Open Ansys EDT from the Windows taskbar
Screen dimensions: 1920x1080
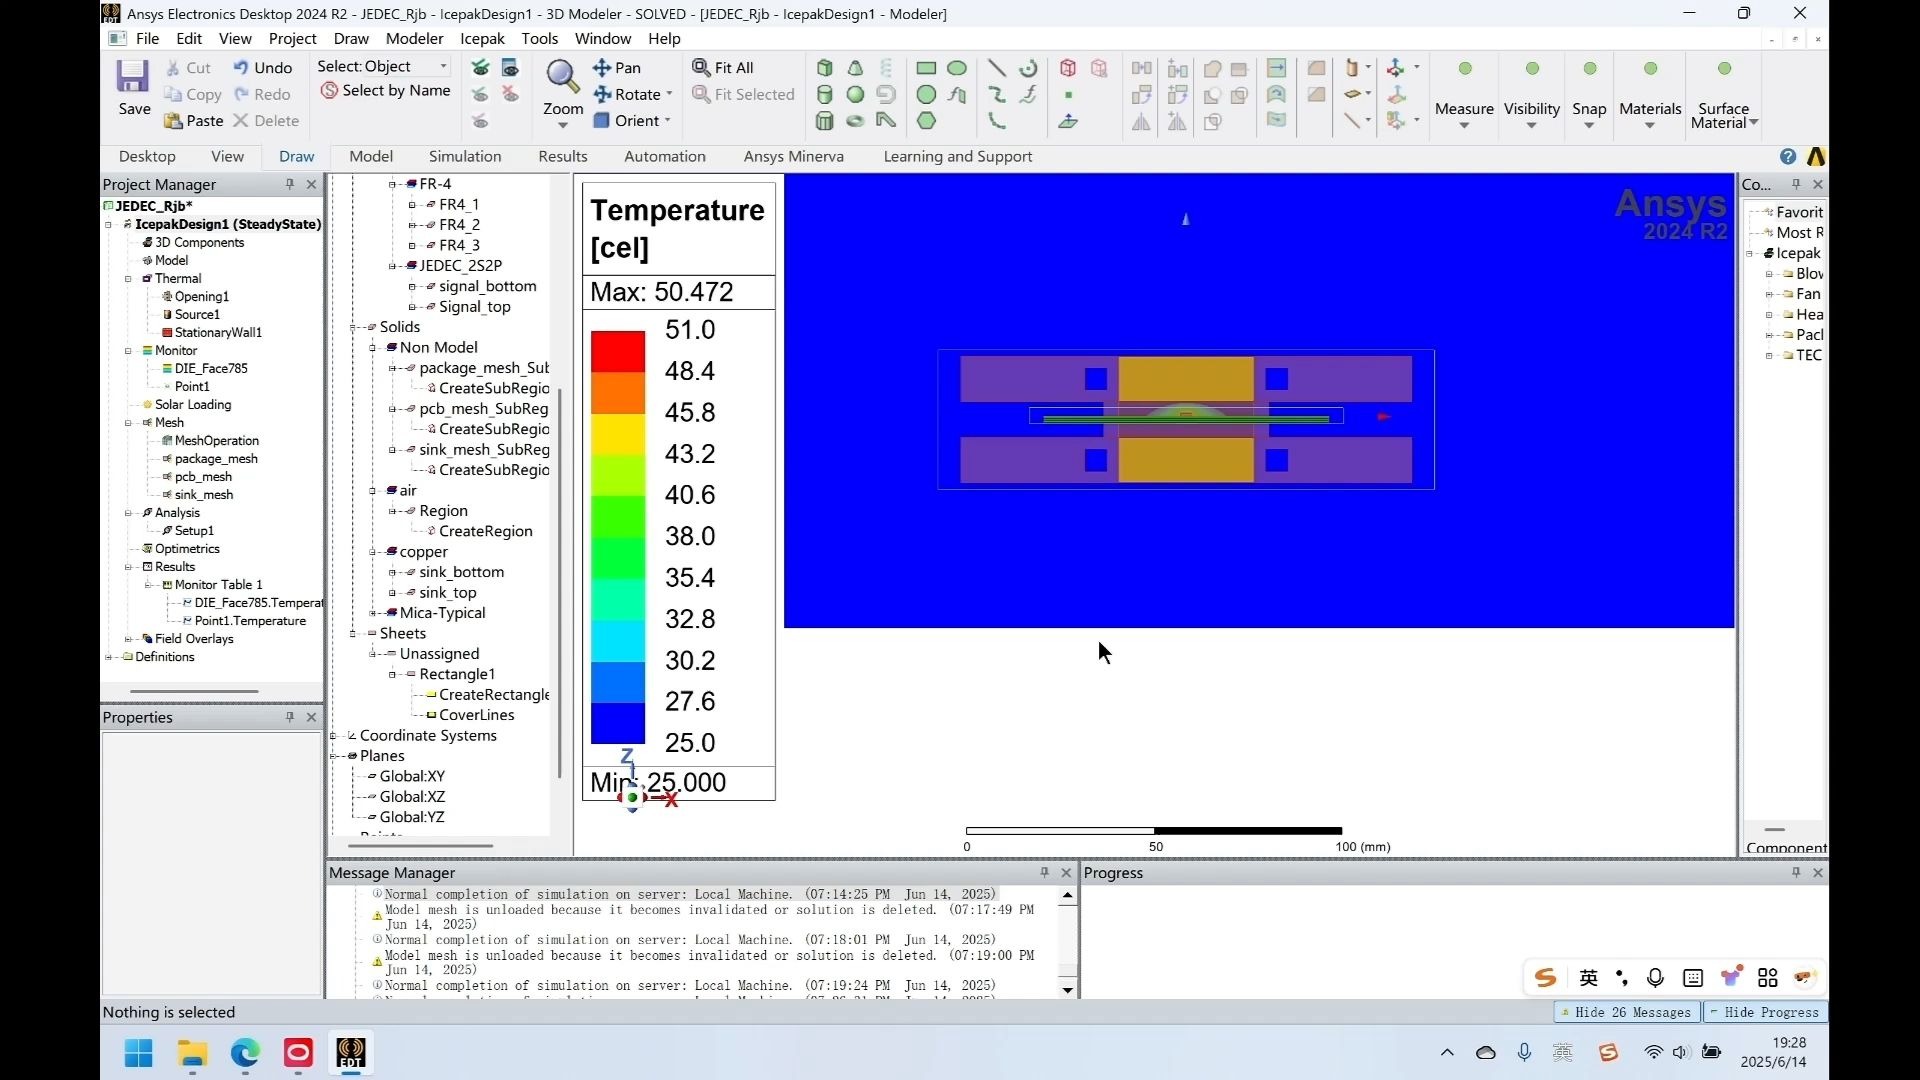coord(350,1053)
